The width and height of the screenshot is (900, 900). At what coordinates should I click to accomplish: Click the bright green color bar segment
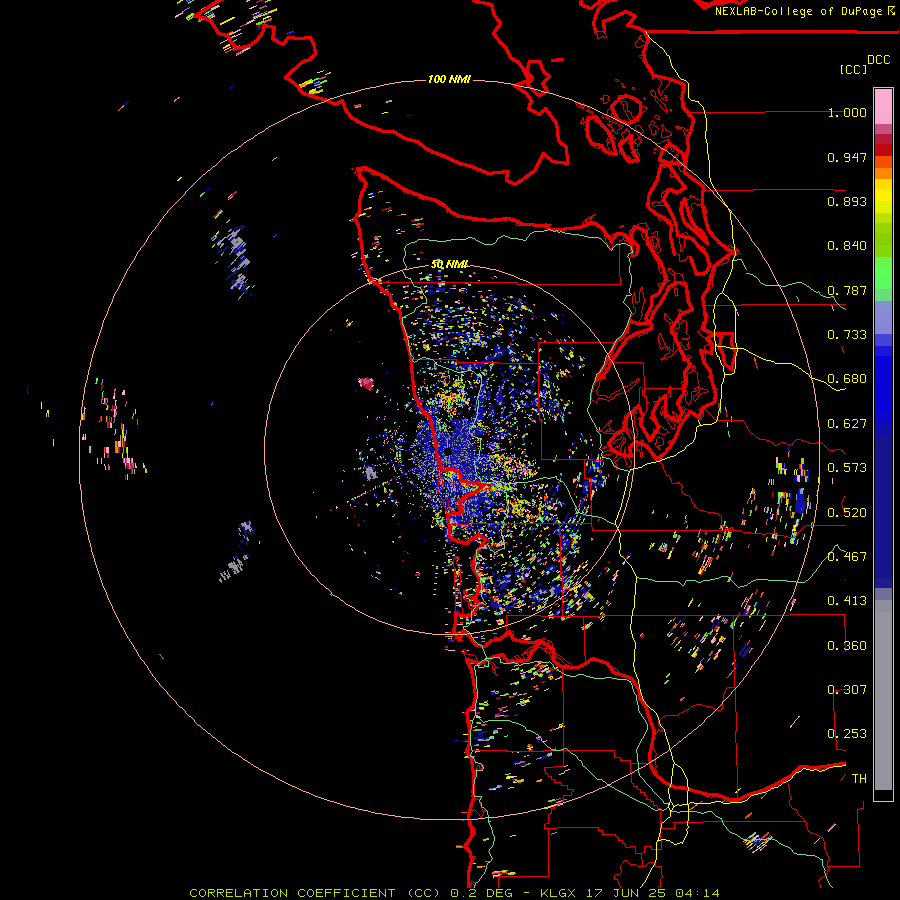(883, 272)
